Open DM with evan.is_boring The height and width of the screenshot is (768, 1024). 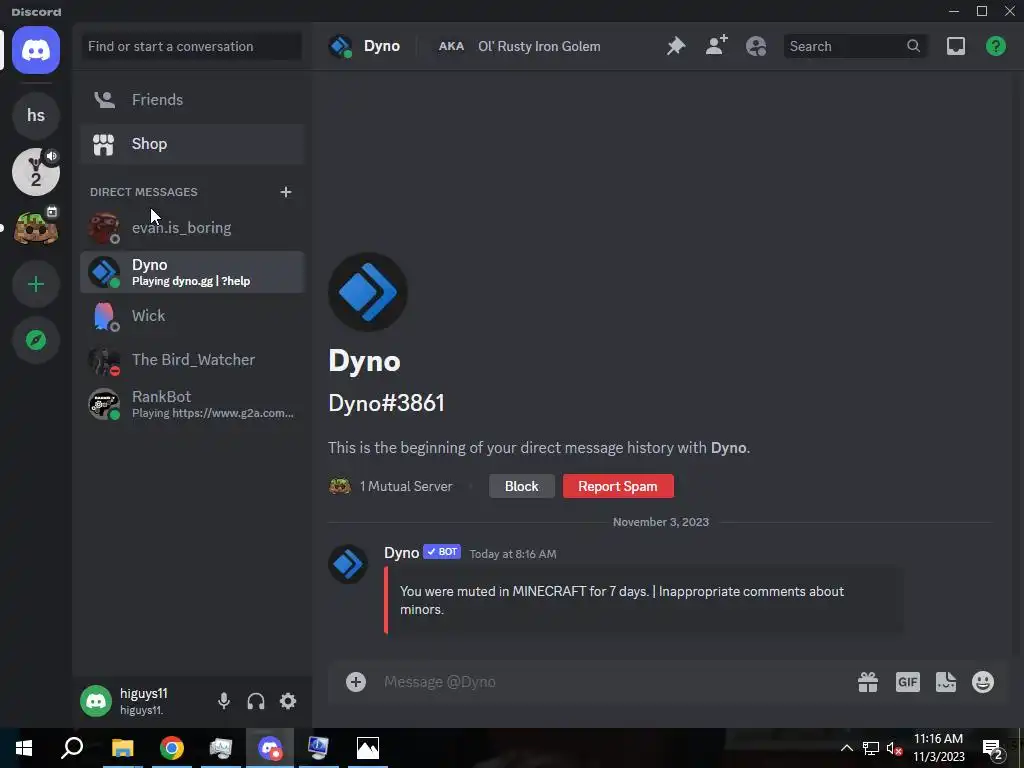[193, 228]
